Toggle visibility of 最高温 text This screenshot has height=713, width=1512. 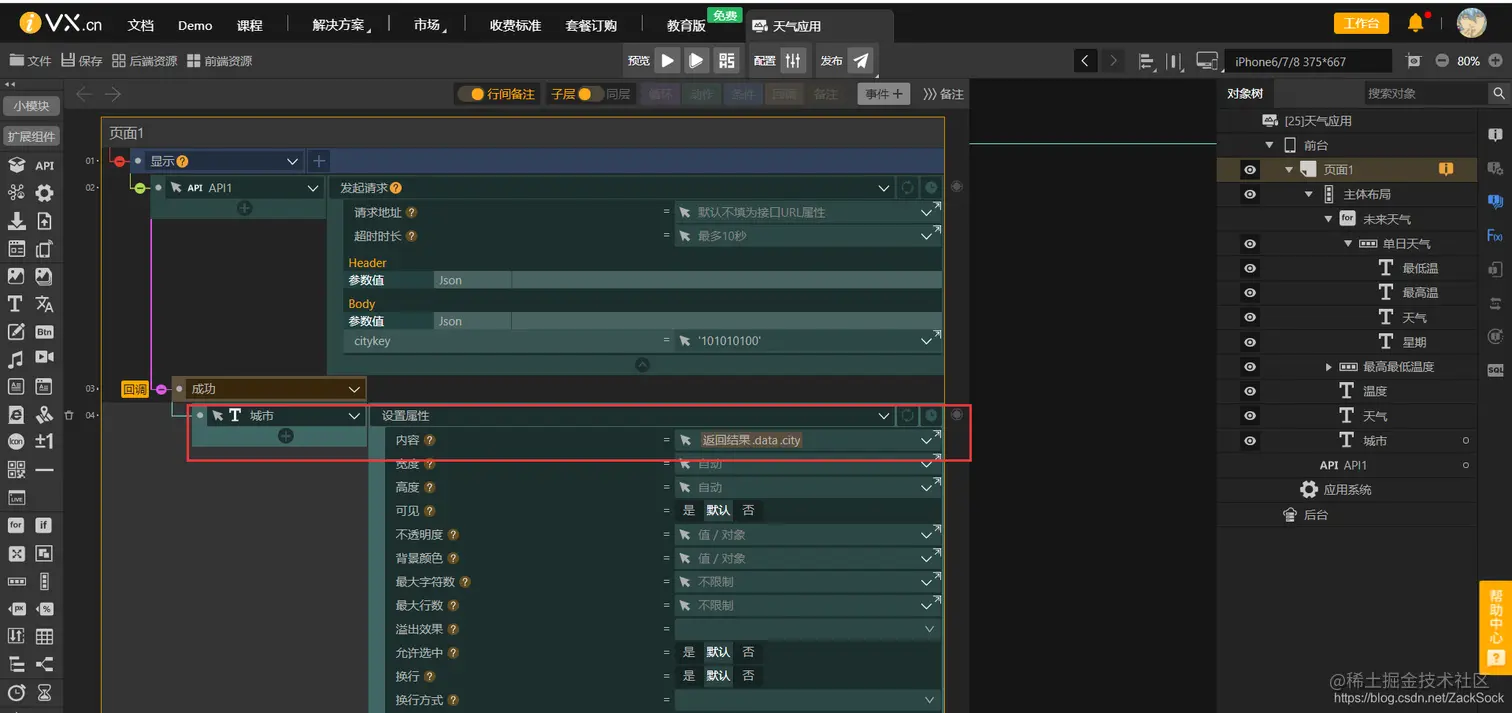(x=1250, y=292)
